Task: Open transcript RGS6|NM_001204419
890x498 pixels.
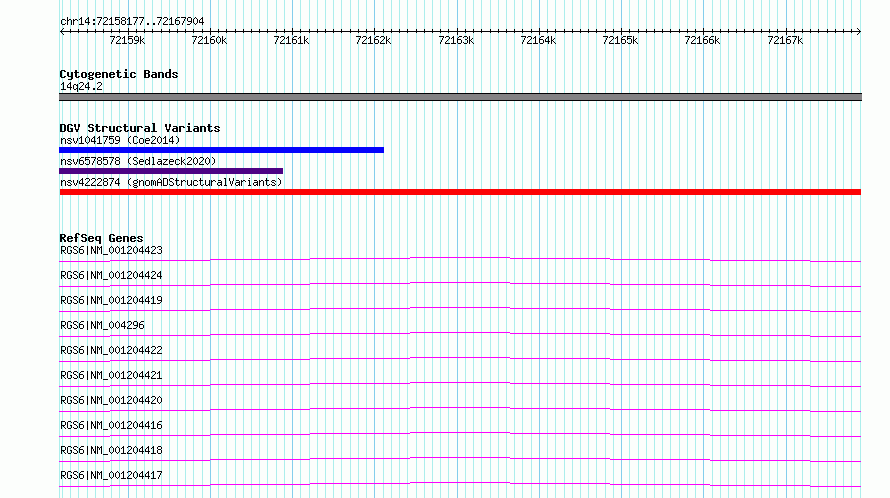Action: [x=111, y=300]
